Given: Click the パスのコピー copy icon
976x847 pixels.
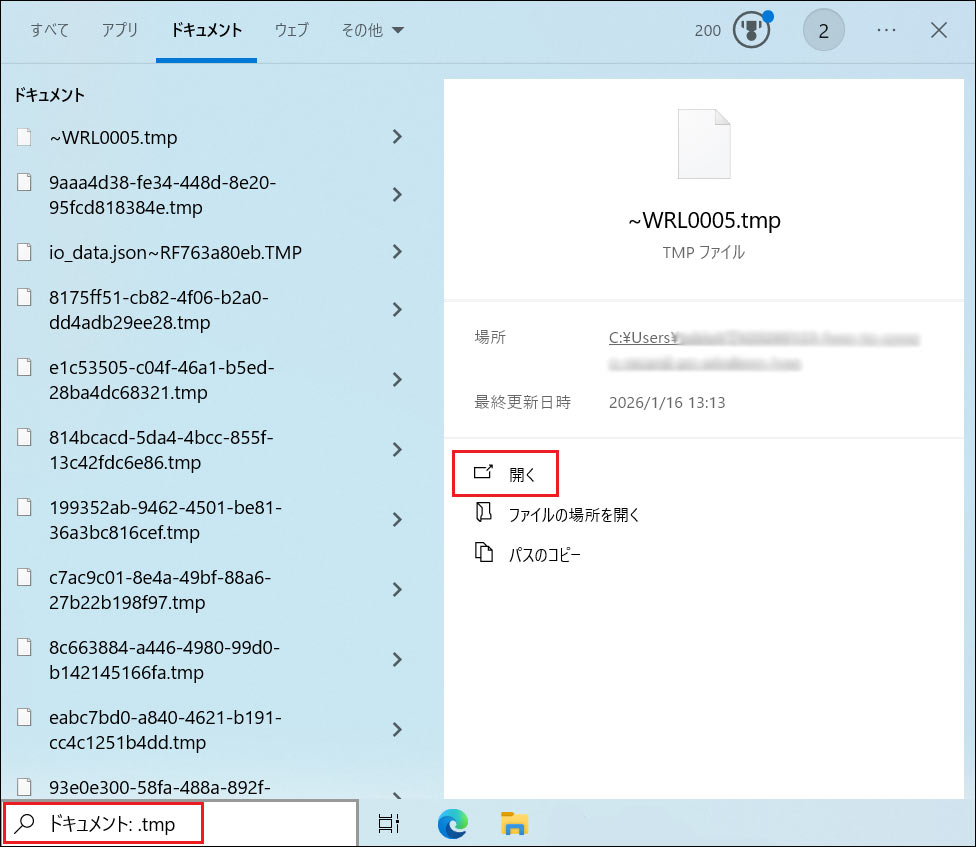Looking at the screenshot, I should tap(484, 553).
